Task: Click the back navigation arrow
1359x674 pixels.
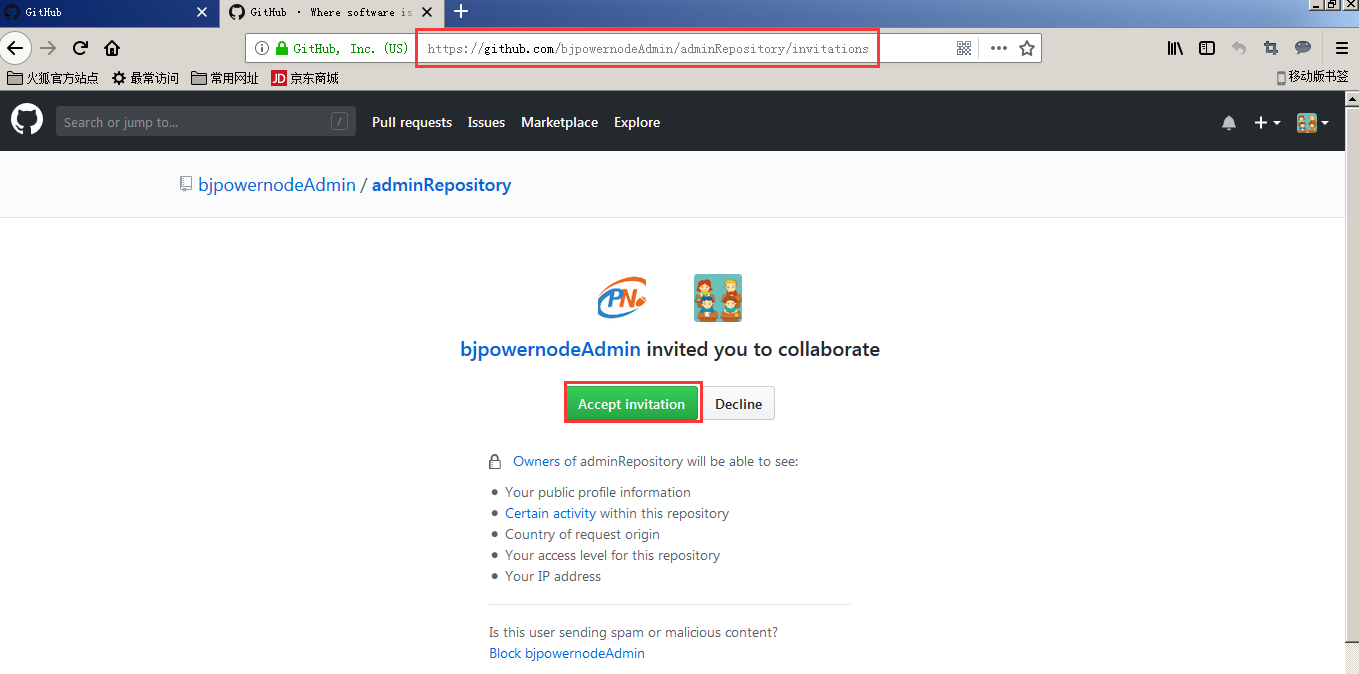Action: pos(15,48)
